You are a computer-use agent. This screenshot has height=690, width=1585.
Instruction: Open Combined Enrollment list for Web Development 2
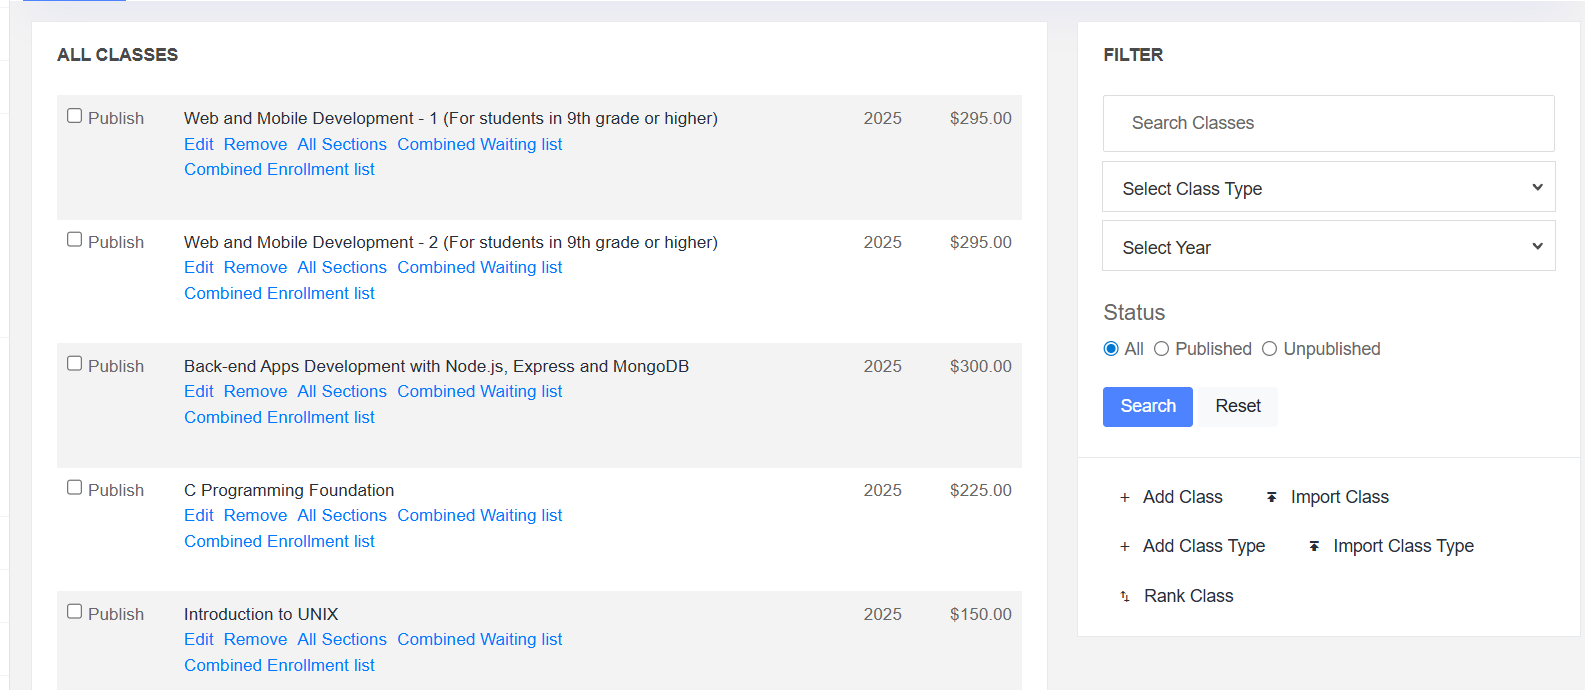point(279,294)
